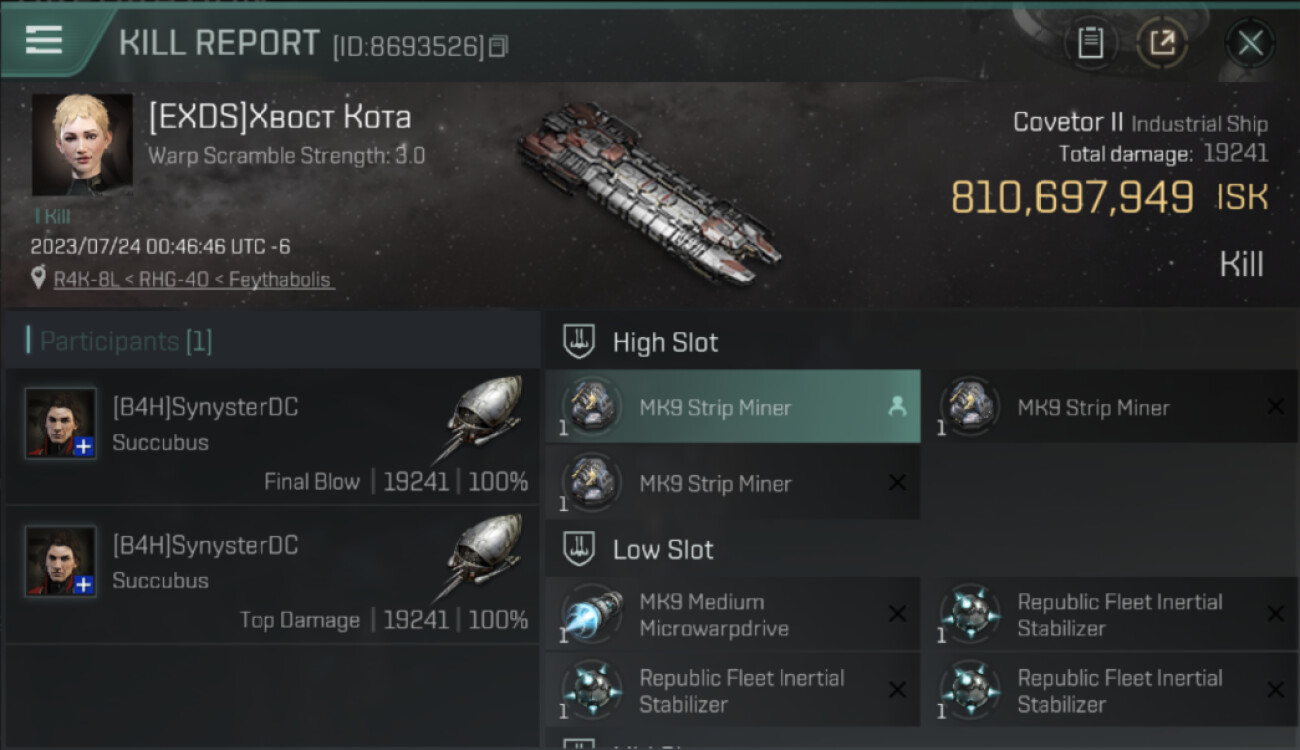The height and width of the screenshot is (750, 1300).
Task: Click the Top Damage Succubus ship icon
Action: tap(484, 558)
